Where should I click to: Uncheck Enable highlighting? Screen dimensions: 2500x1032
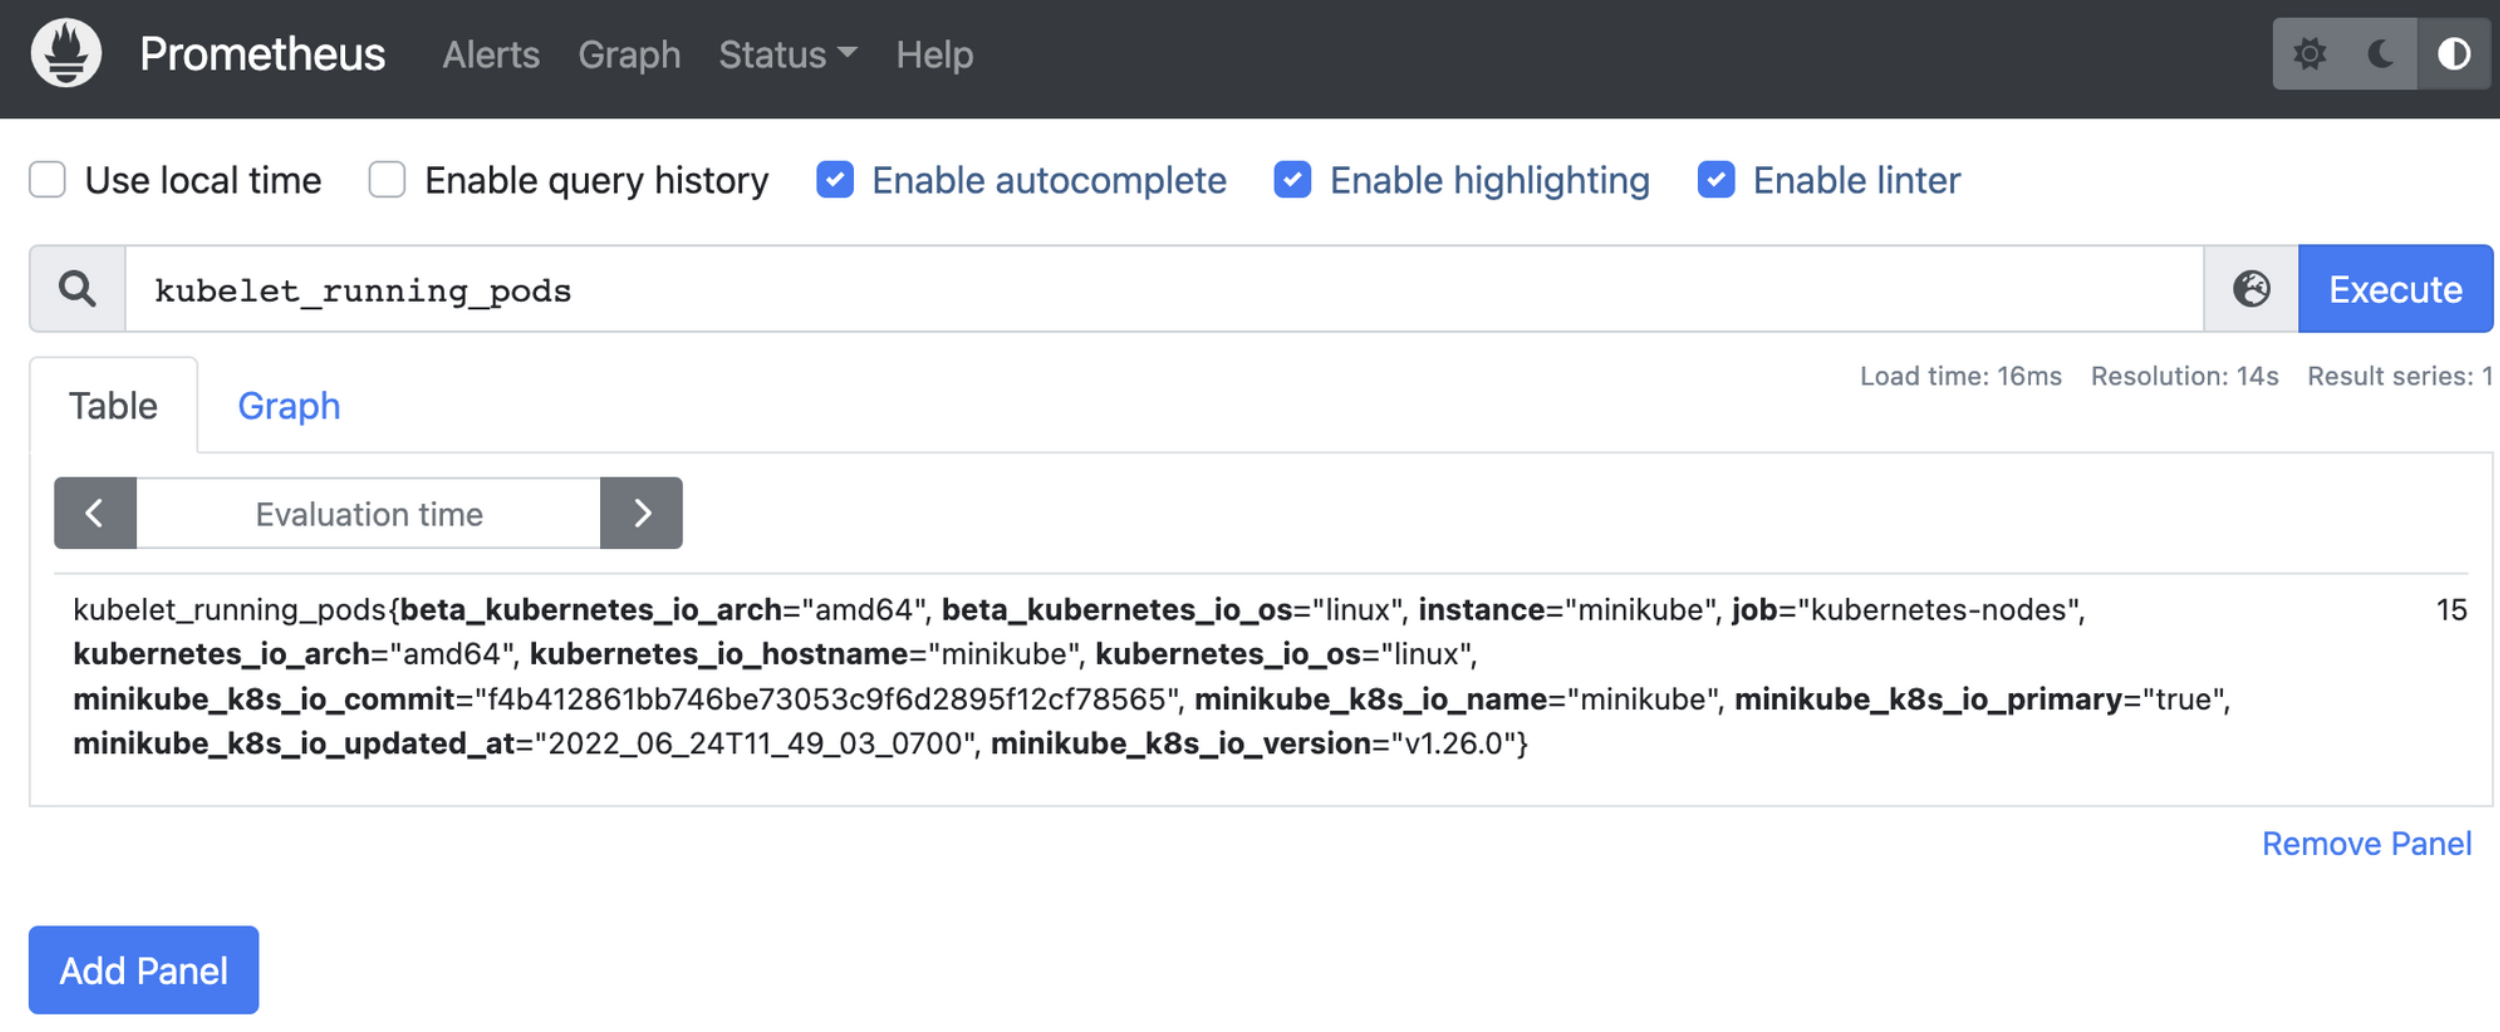[x=1292, y=180]
